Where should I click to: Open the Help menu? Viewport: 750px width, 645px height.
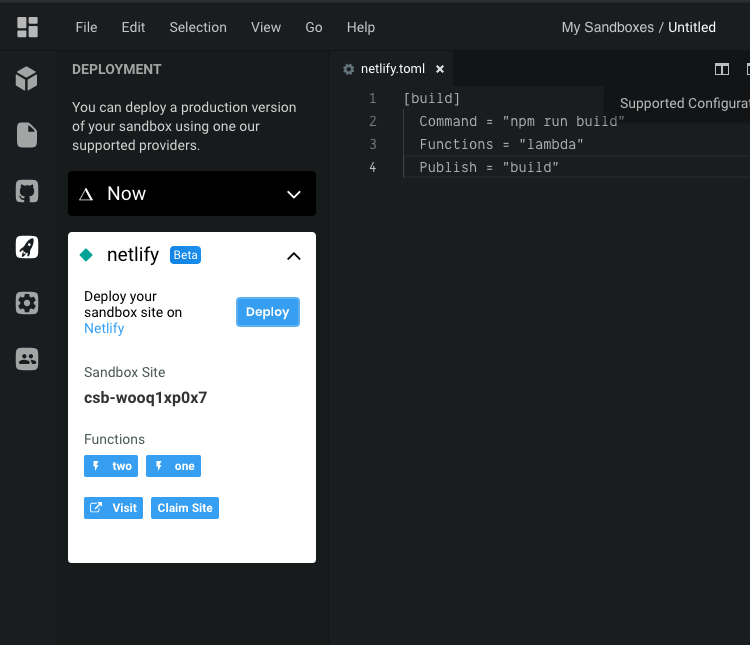pyautogui.click(x=361, y=27)
